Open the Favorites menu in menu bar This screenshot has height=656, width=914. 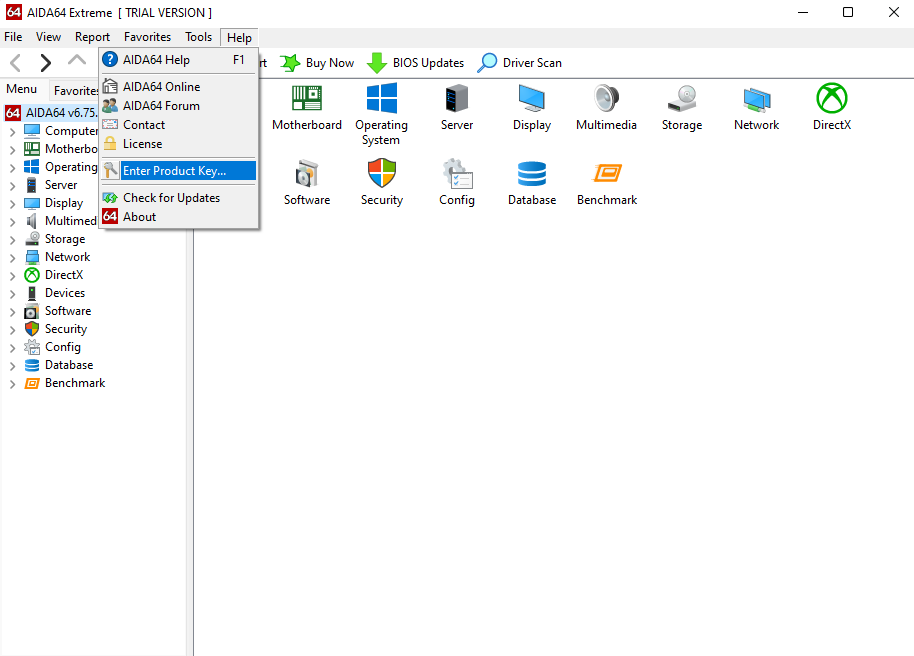[x=147, y=37]
